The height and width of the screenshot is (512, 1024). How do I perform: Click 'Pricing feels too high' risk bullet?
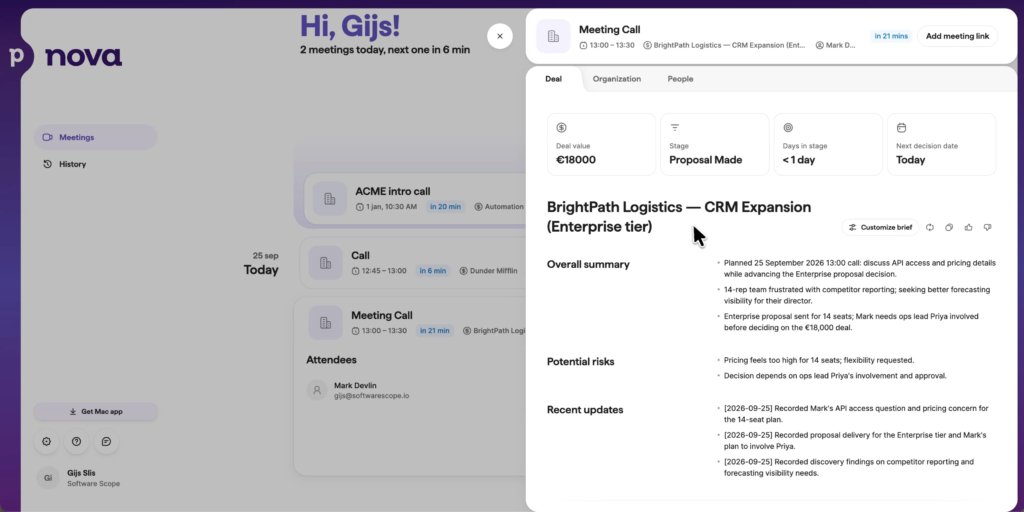tap(819, 360)
